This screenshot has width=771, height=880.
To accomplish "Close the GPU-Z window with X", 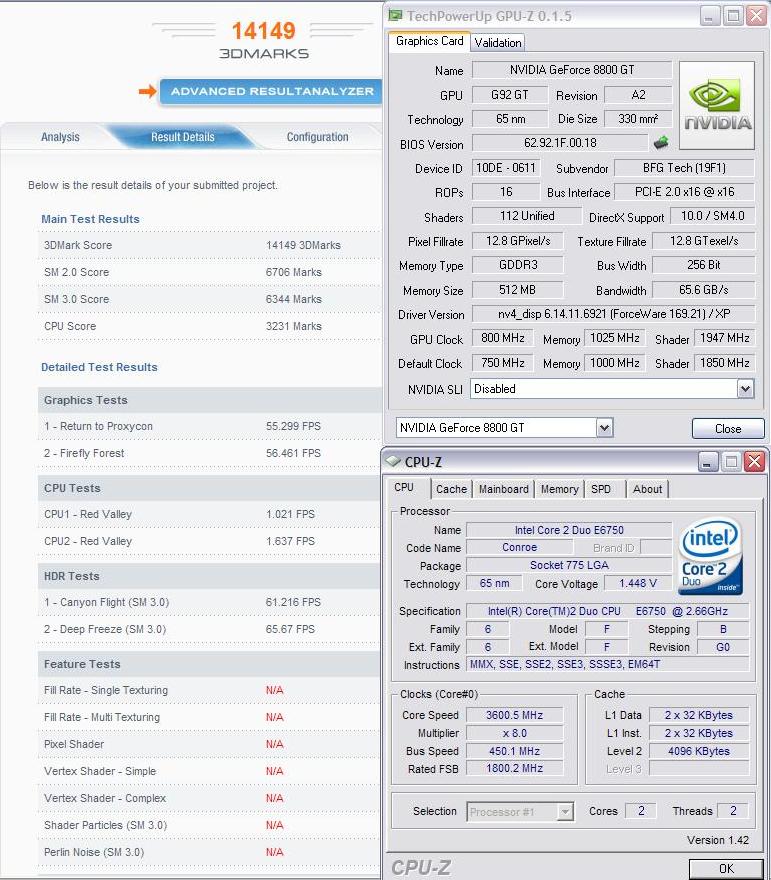I will click(756, 16).
